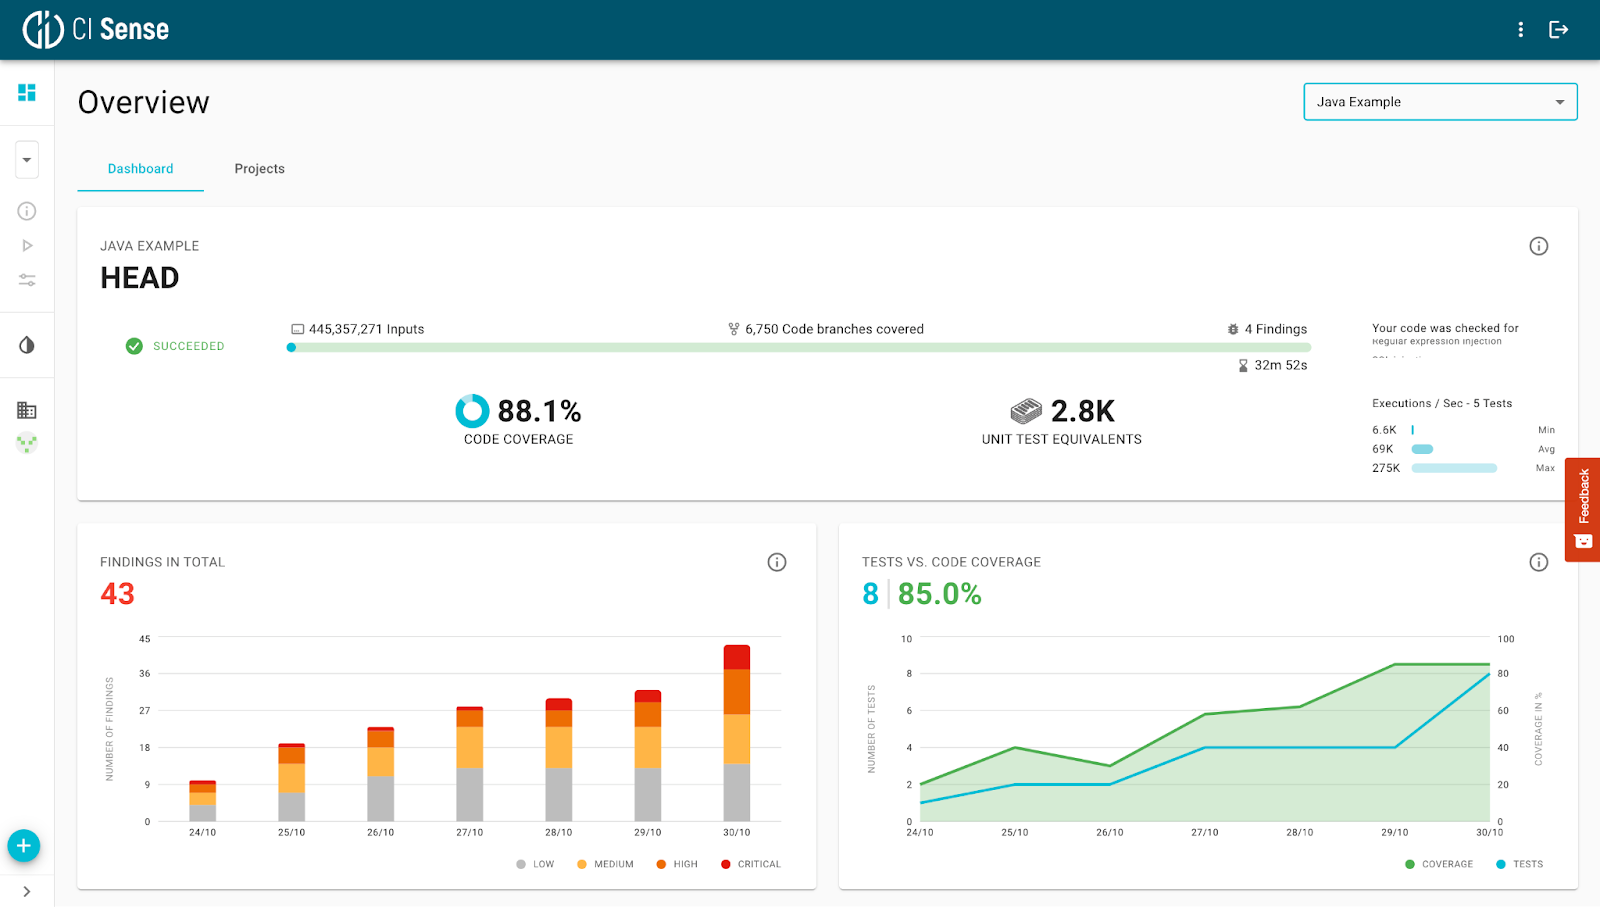
Task: Click the 24/10 findings bar
Action: coord(203,801)
